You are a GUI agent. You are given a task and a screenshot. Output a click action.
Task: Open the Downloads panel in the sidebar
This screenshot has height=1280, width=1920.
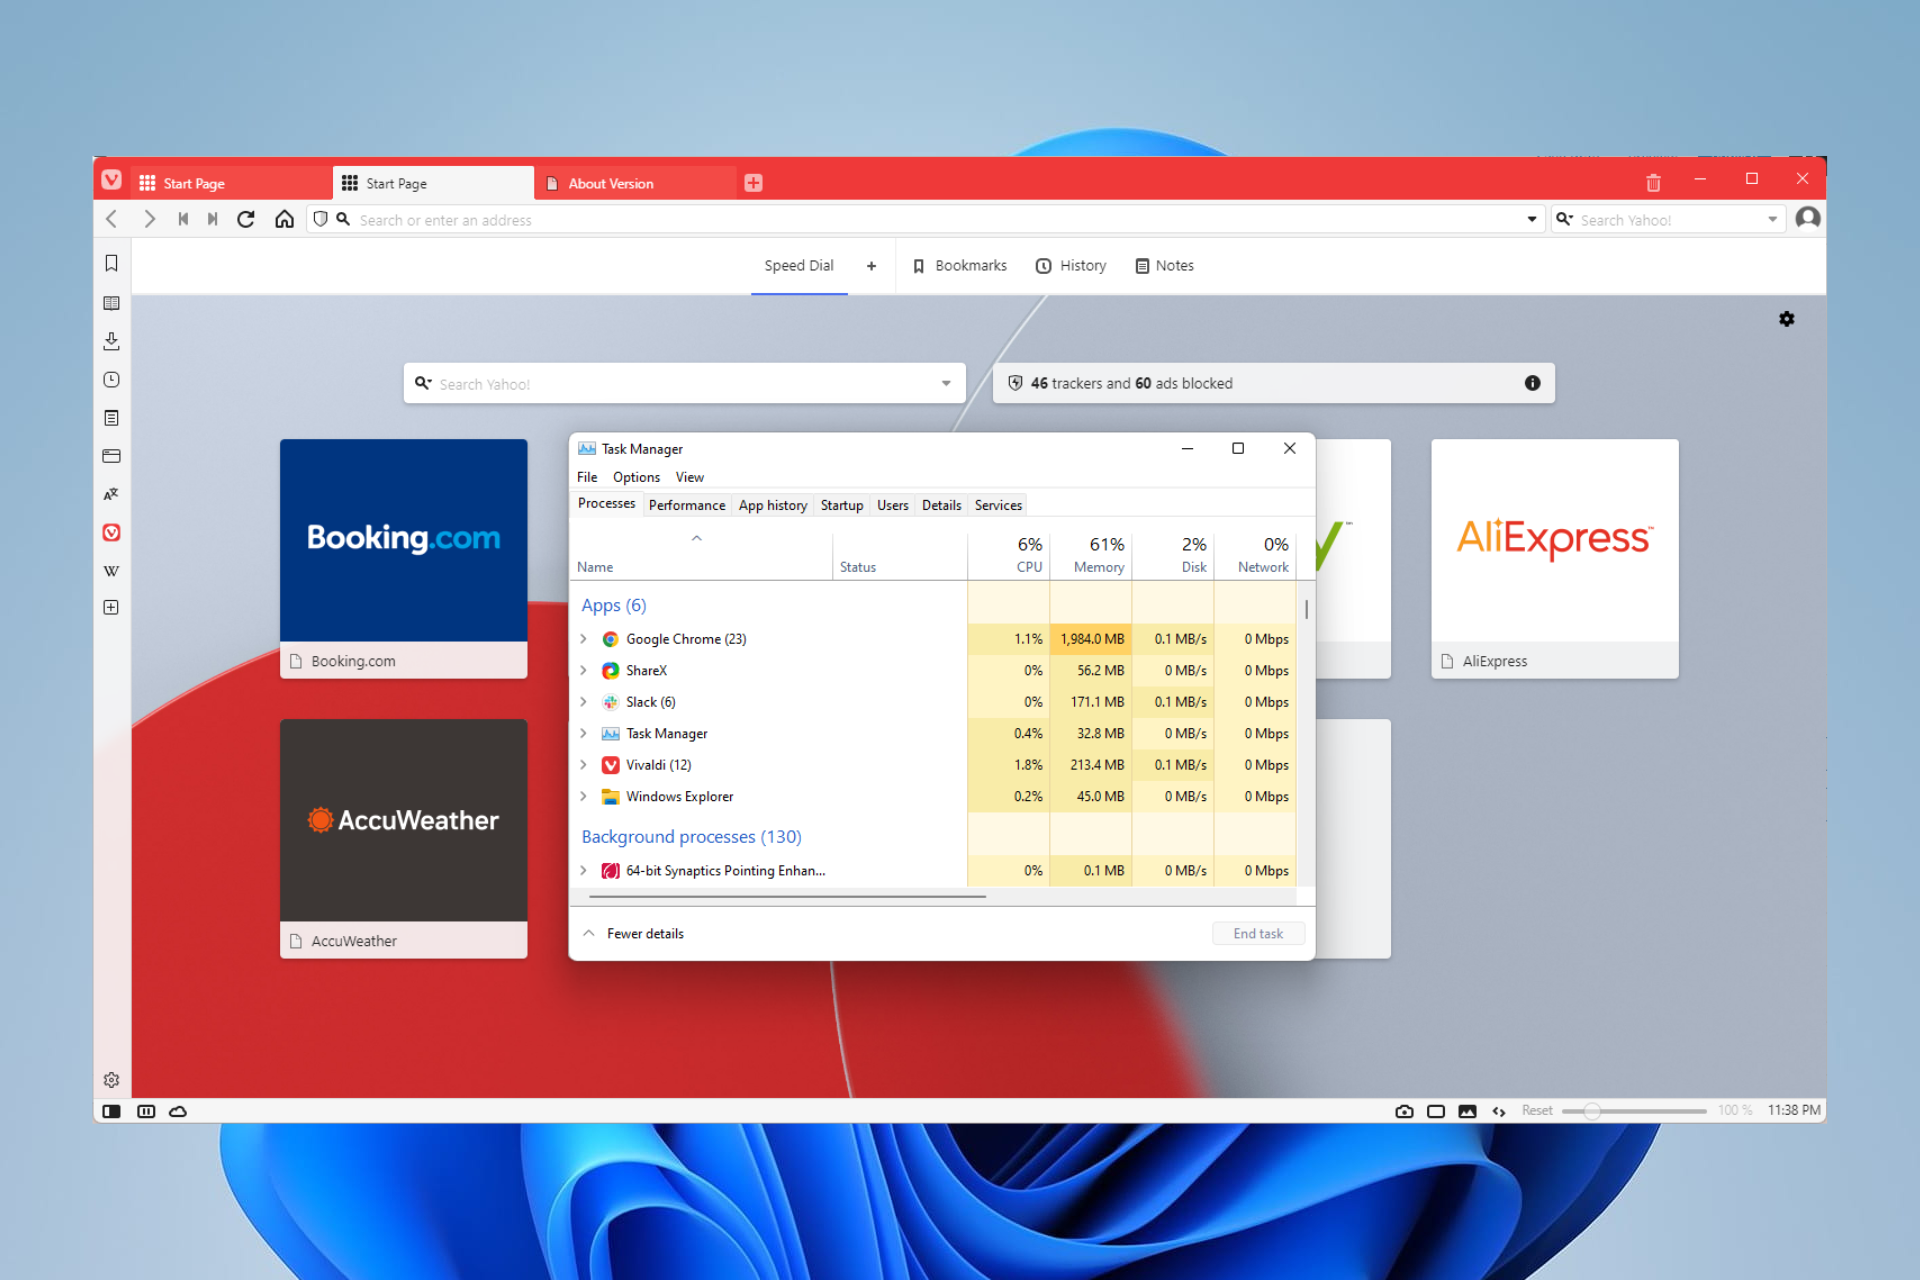[x=112, y=341]
